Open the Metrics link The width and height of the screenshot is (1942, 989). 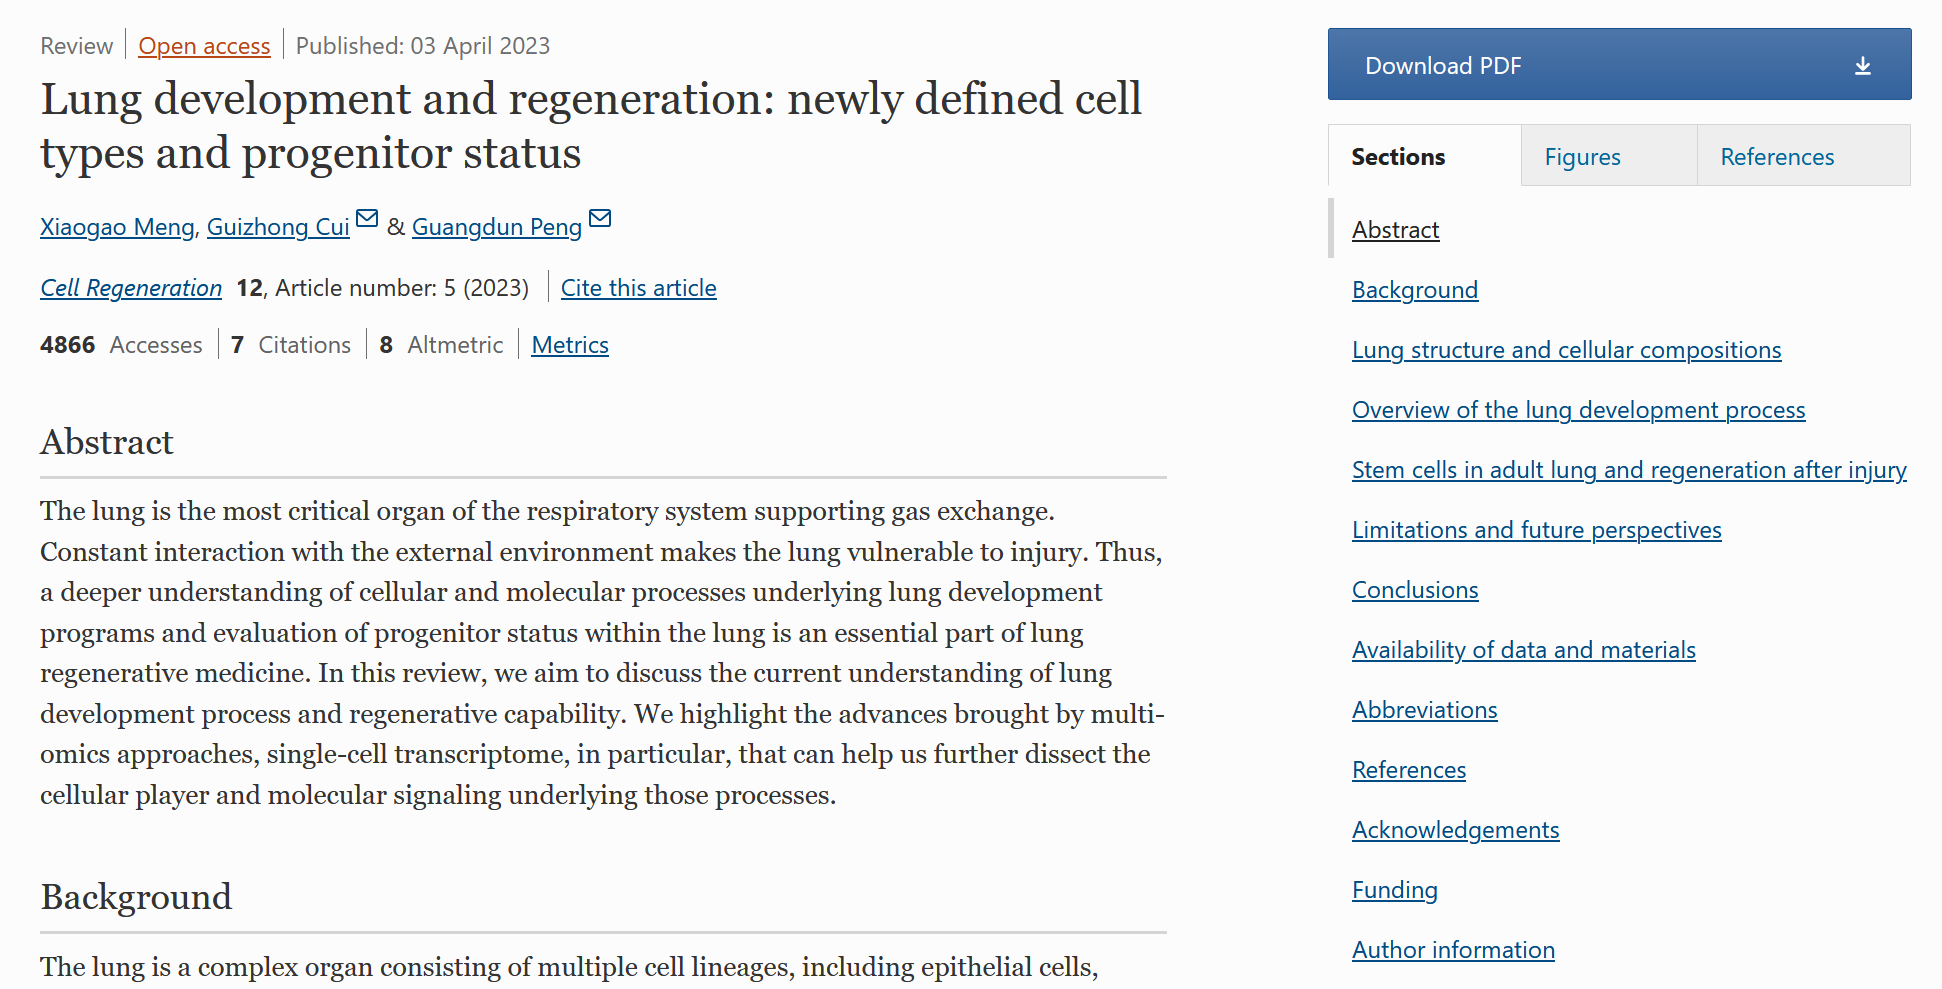[x=570, y=345]
